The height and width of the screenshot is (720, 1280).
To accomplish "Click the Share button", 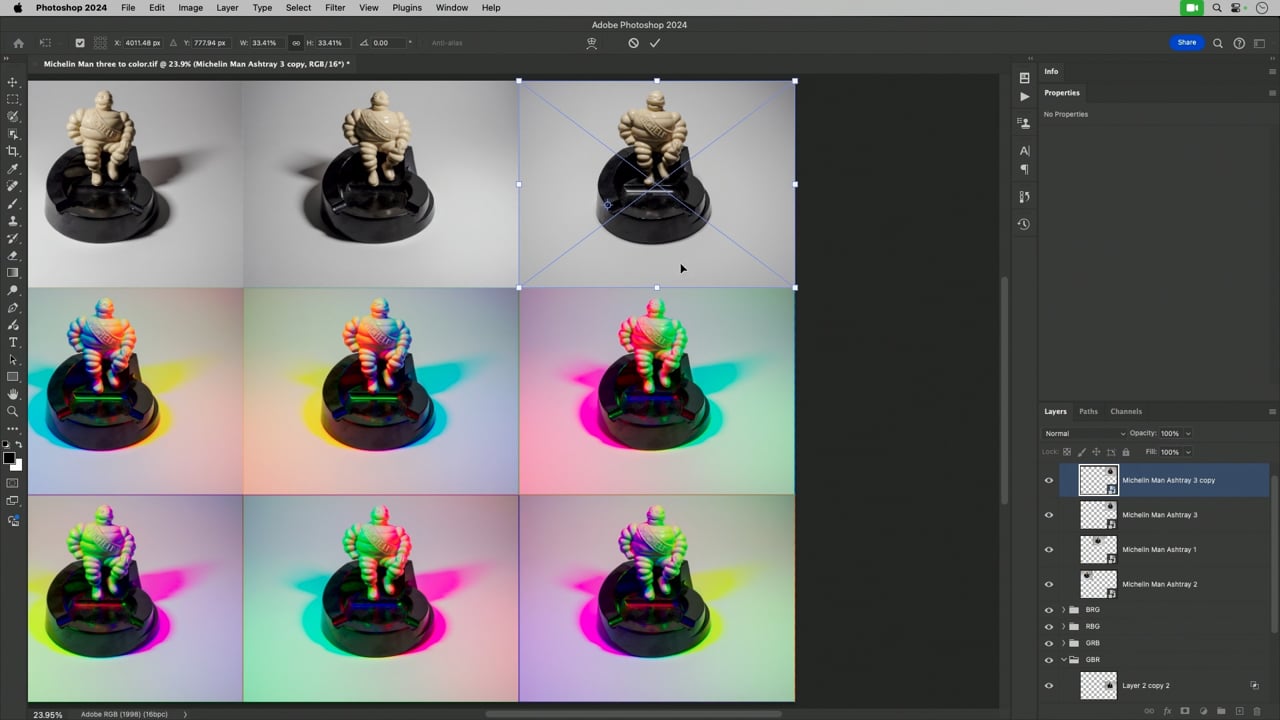I will (x=1187, y=43).
